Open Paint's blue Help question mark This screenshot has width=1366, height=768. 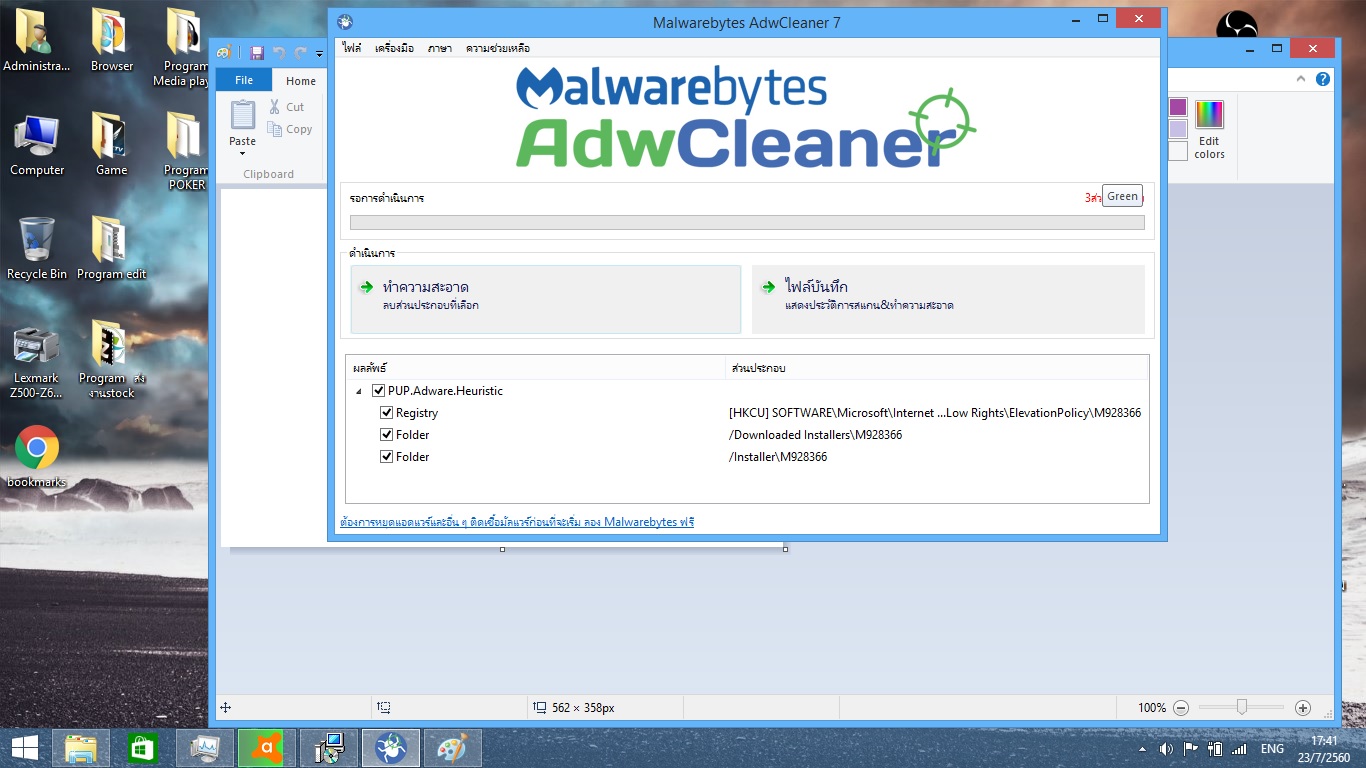point(1323,79)
